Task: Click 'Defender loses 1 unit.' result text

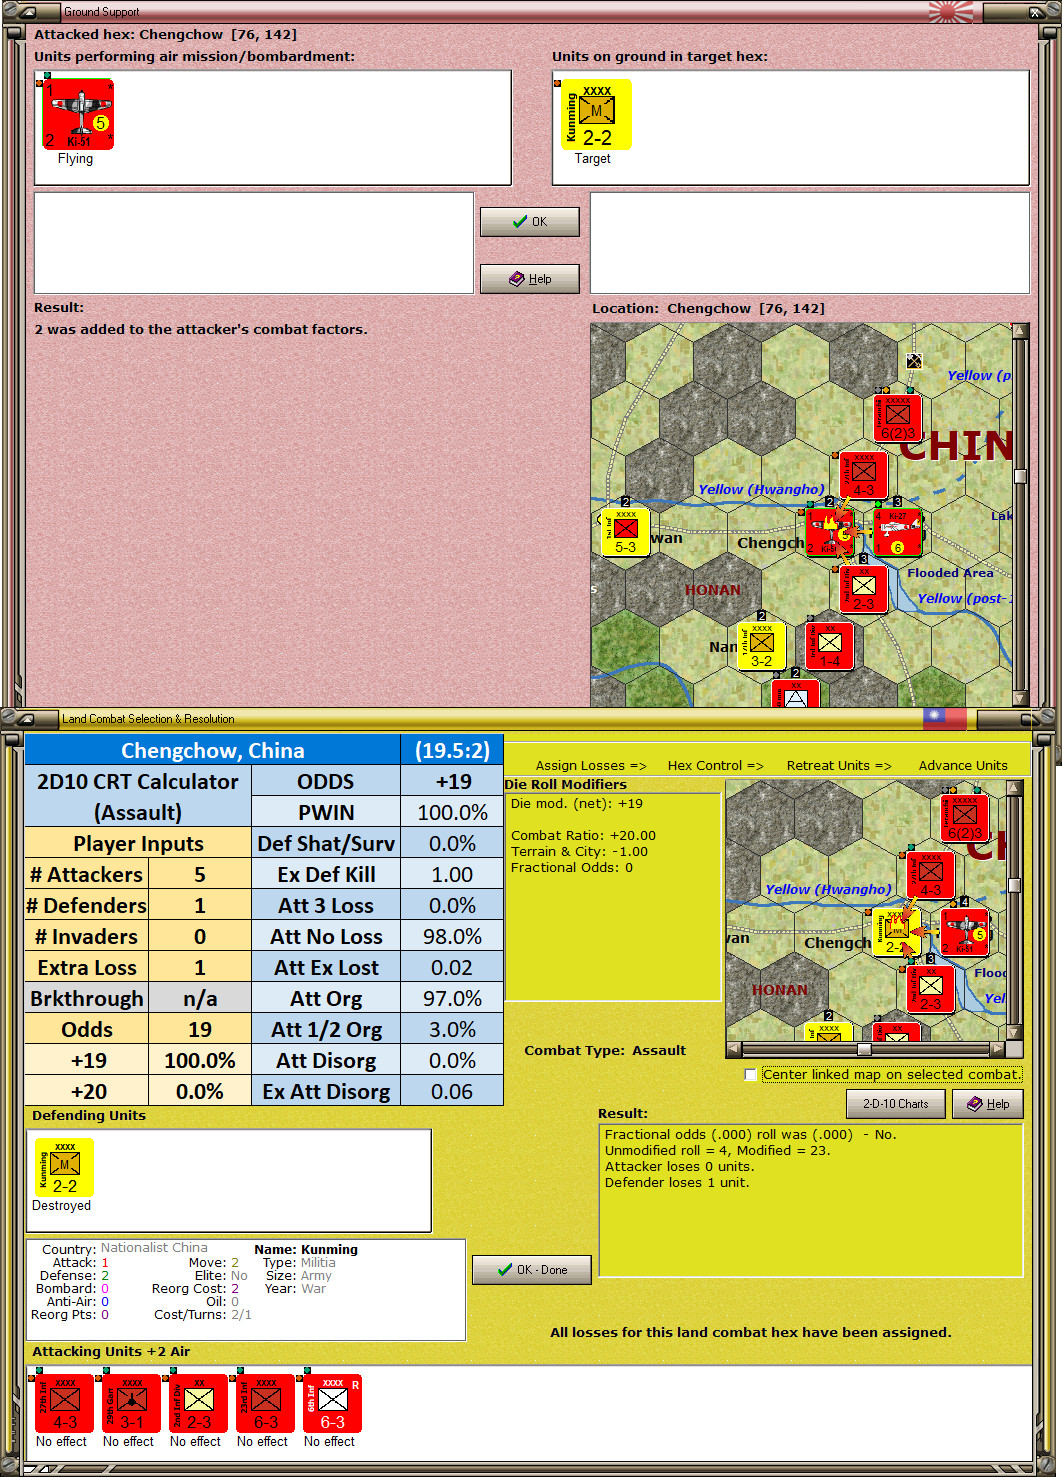Action: tap(677, 1183)
